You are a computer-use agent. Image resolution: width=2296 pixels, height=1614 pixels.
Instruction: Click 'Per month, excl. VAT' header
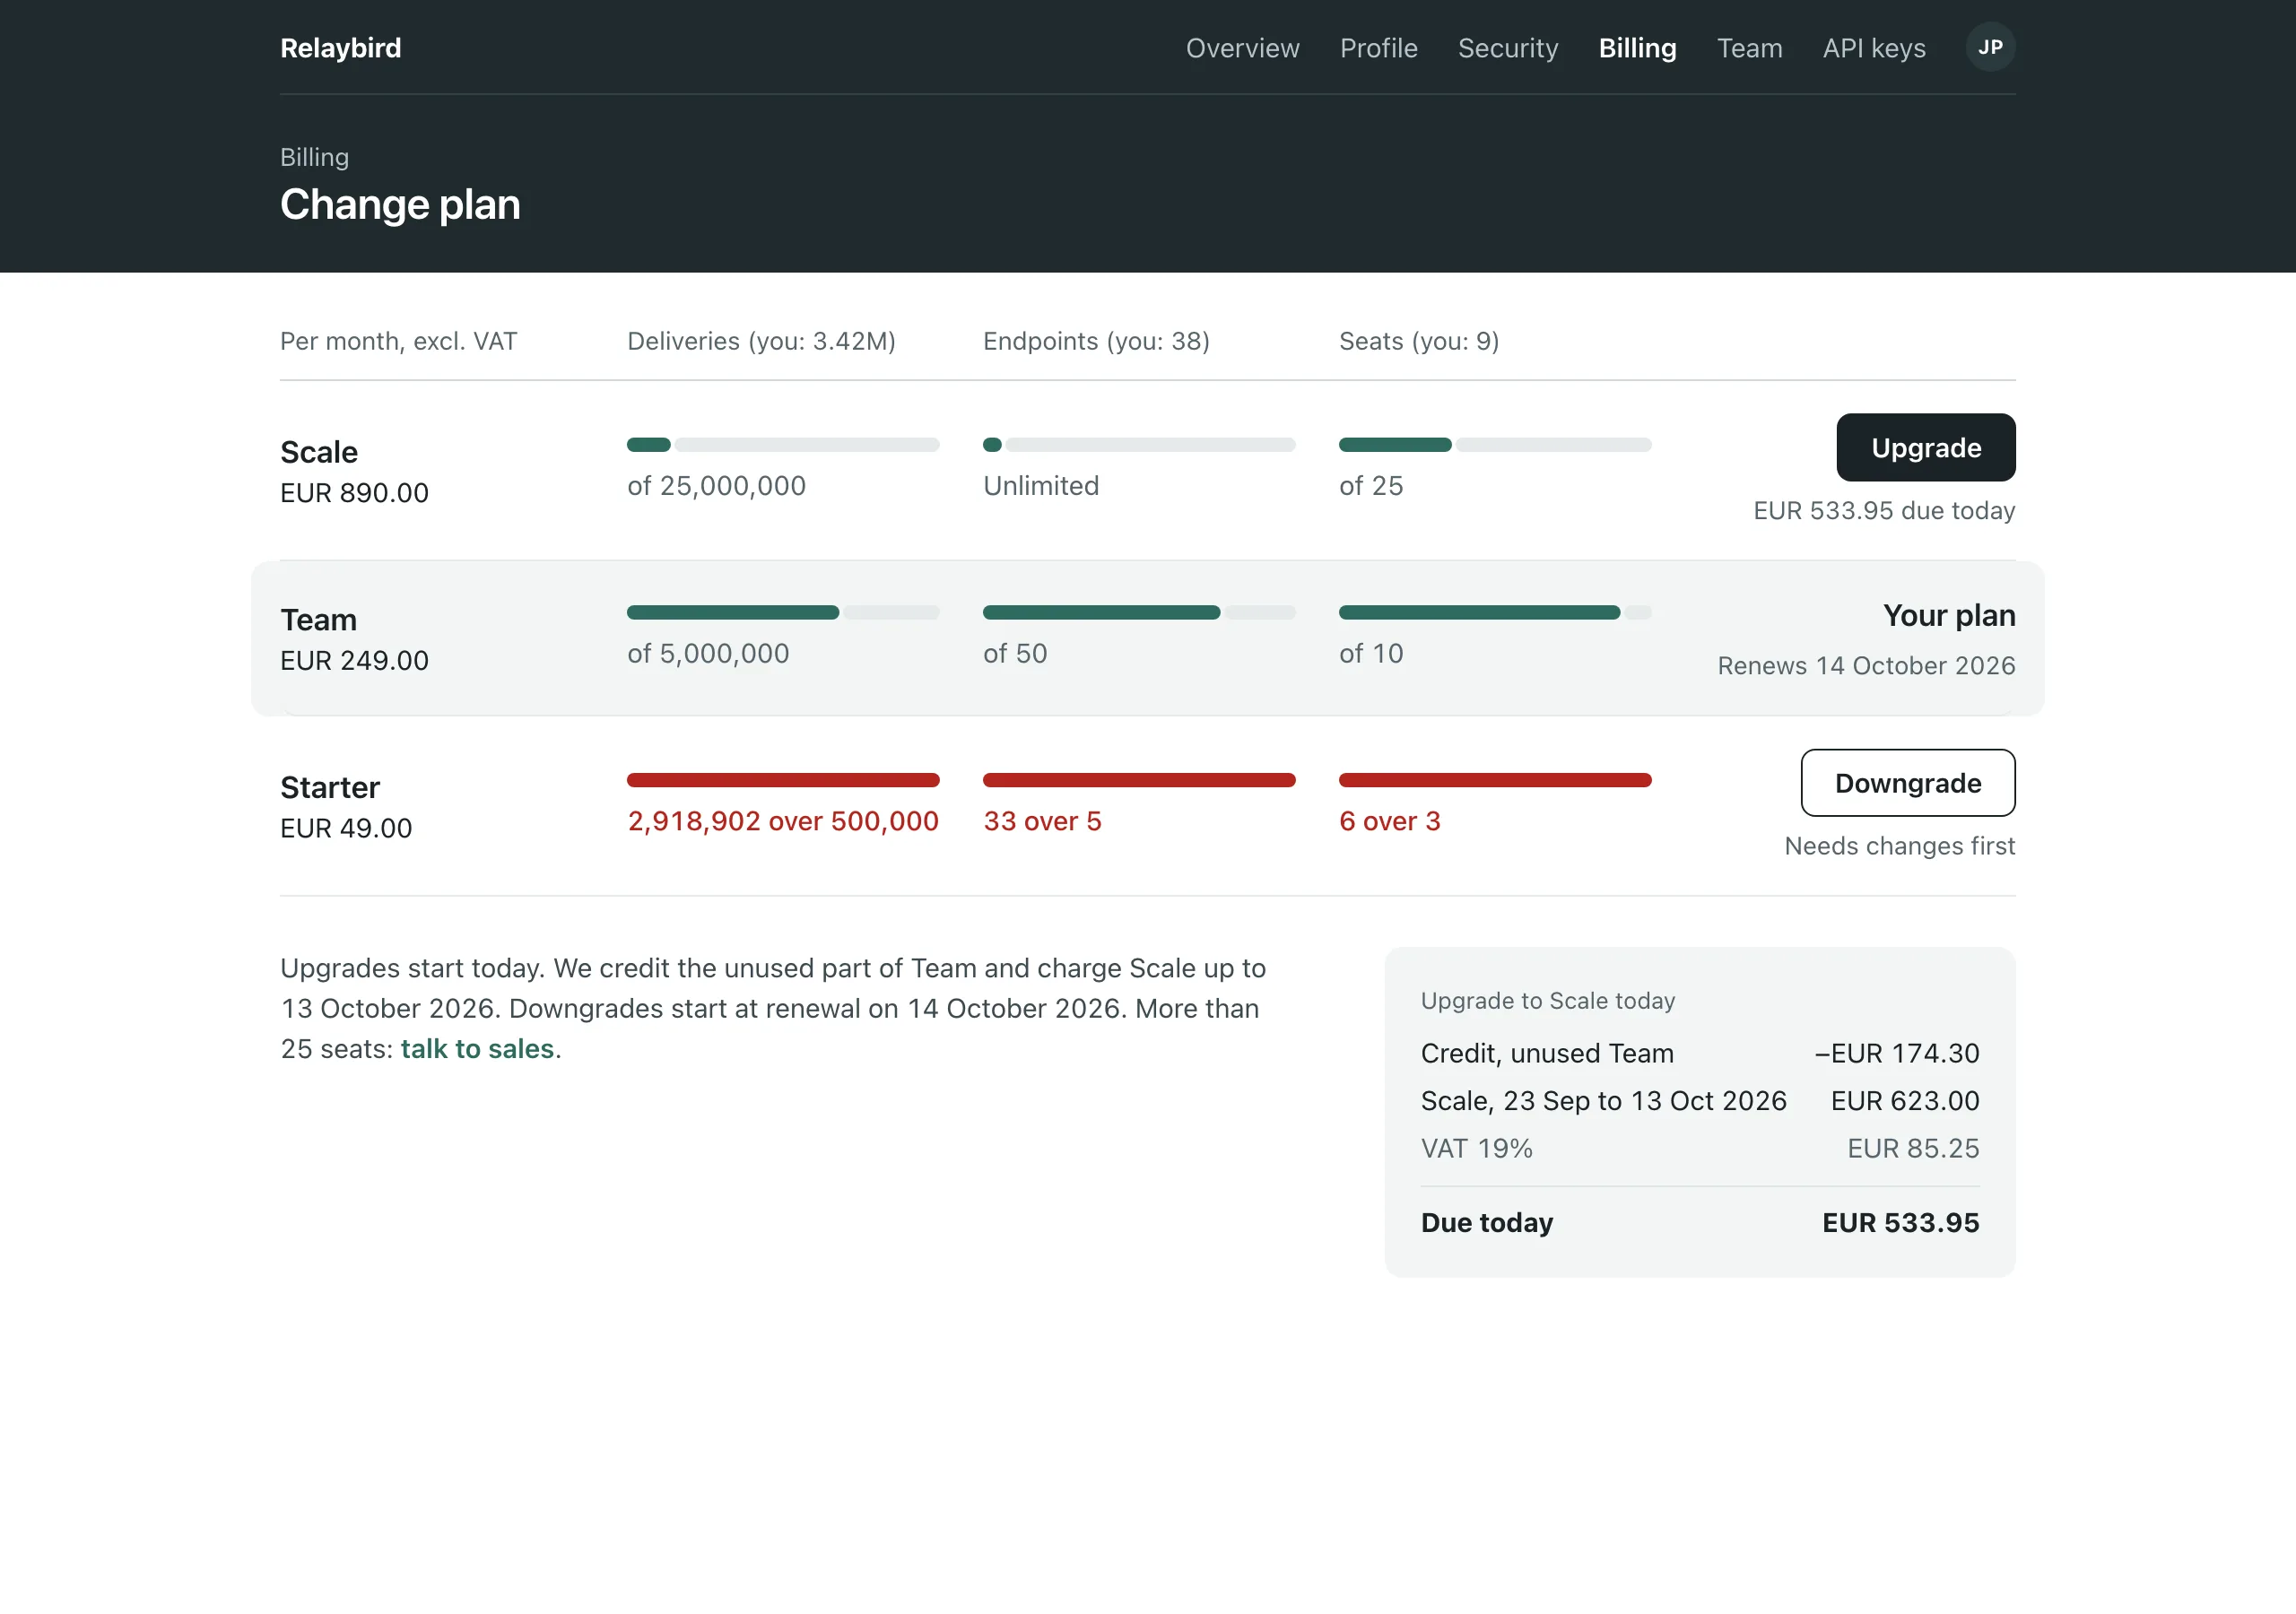398,341
